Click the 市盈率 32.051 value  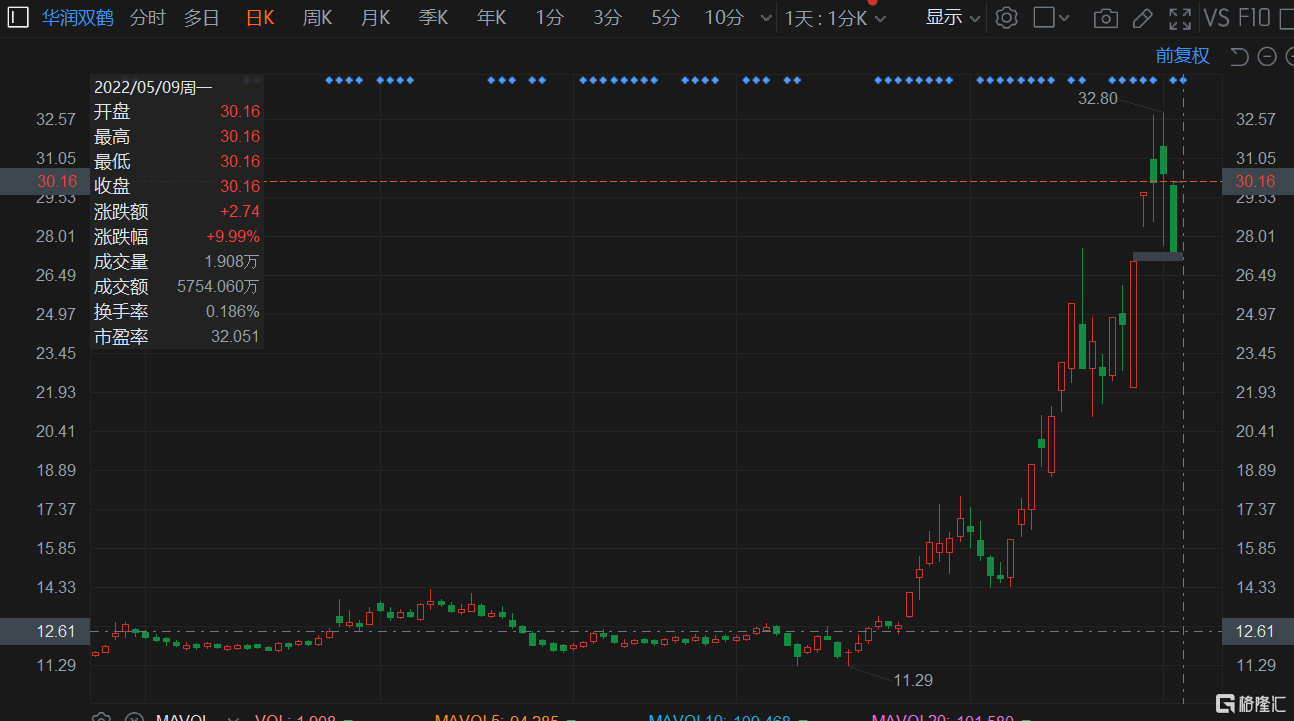pos(235,337)
